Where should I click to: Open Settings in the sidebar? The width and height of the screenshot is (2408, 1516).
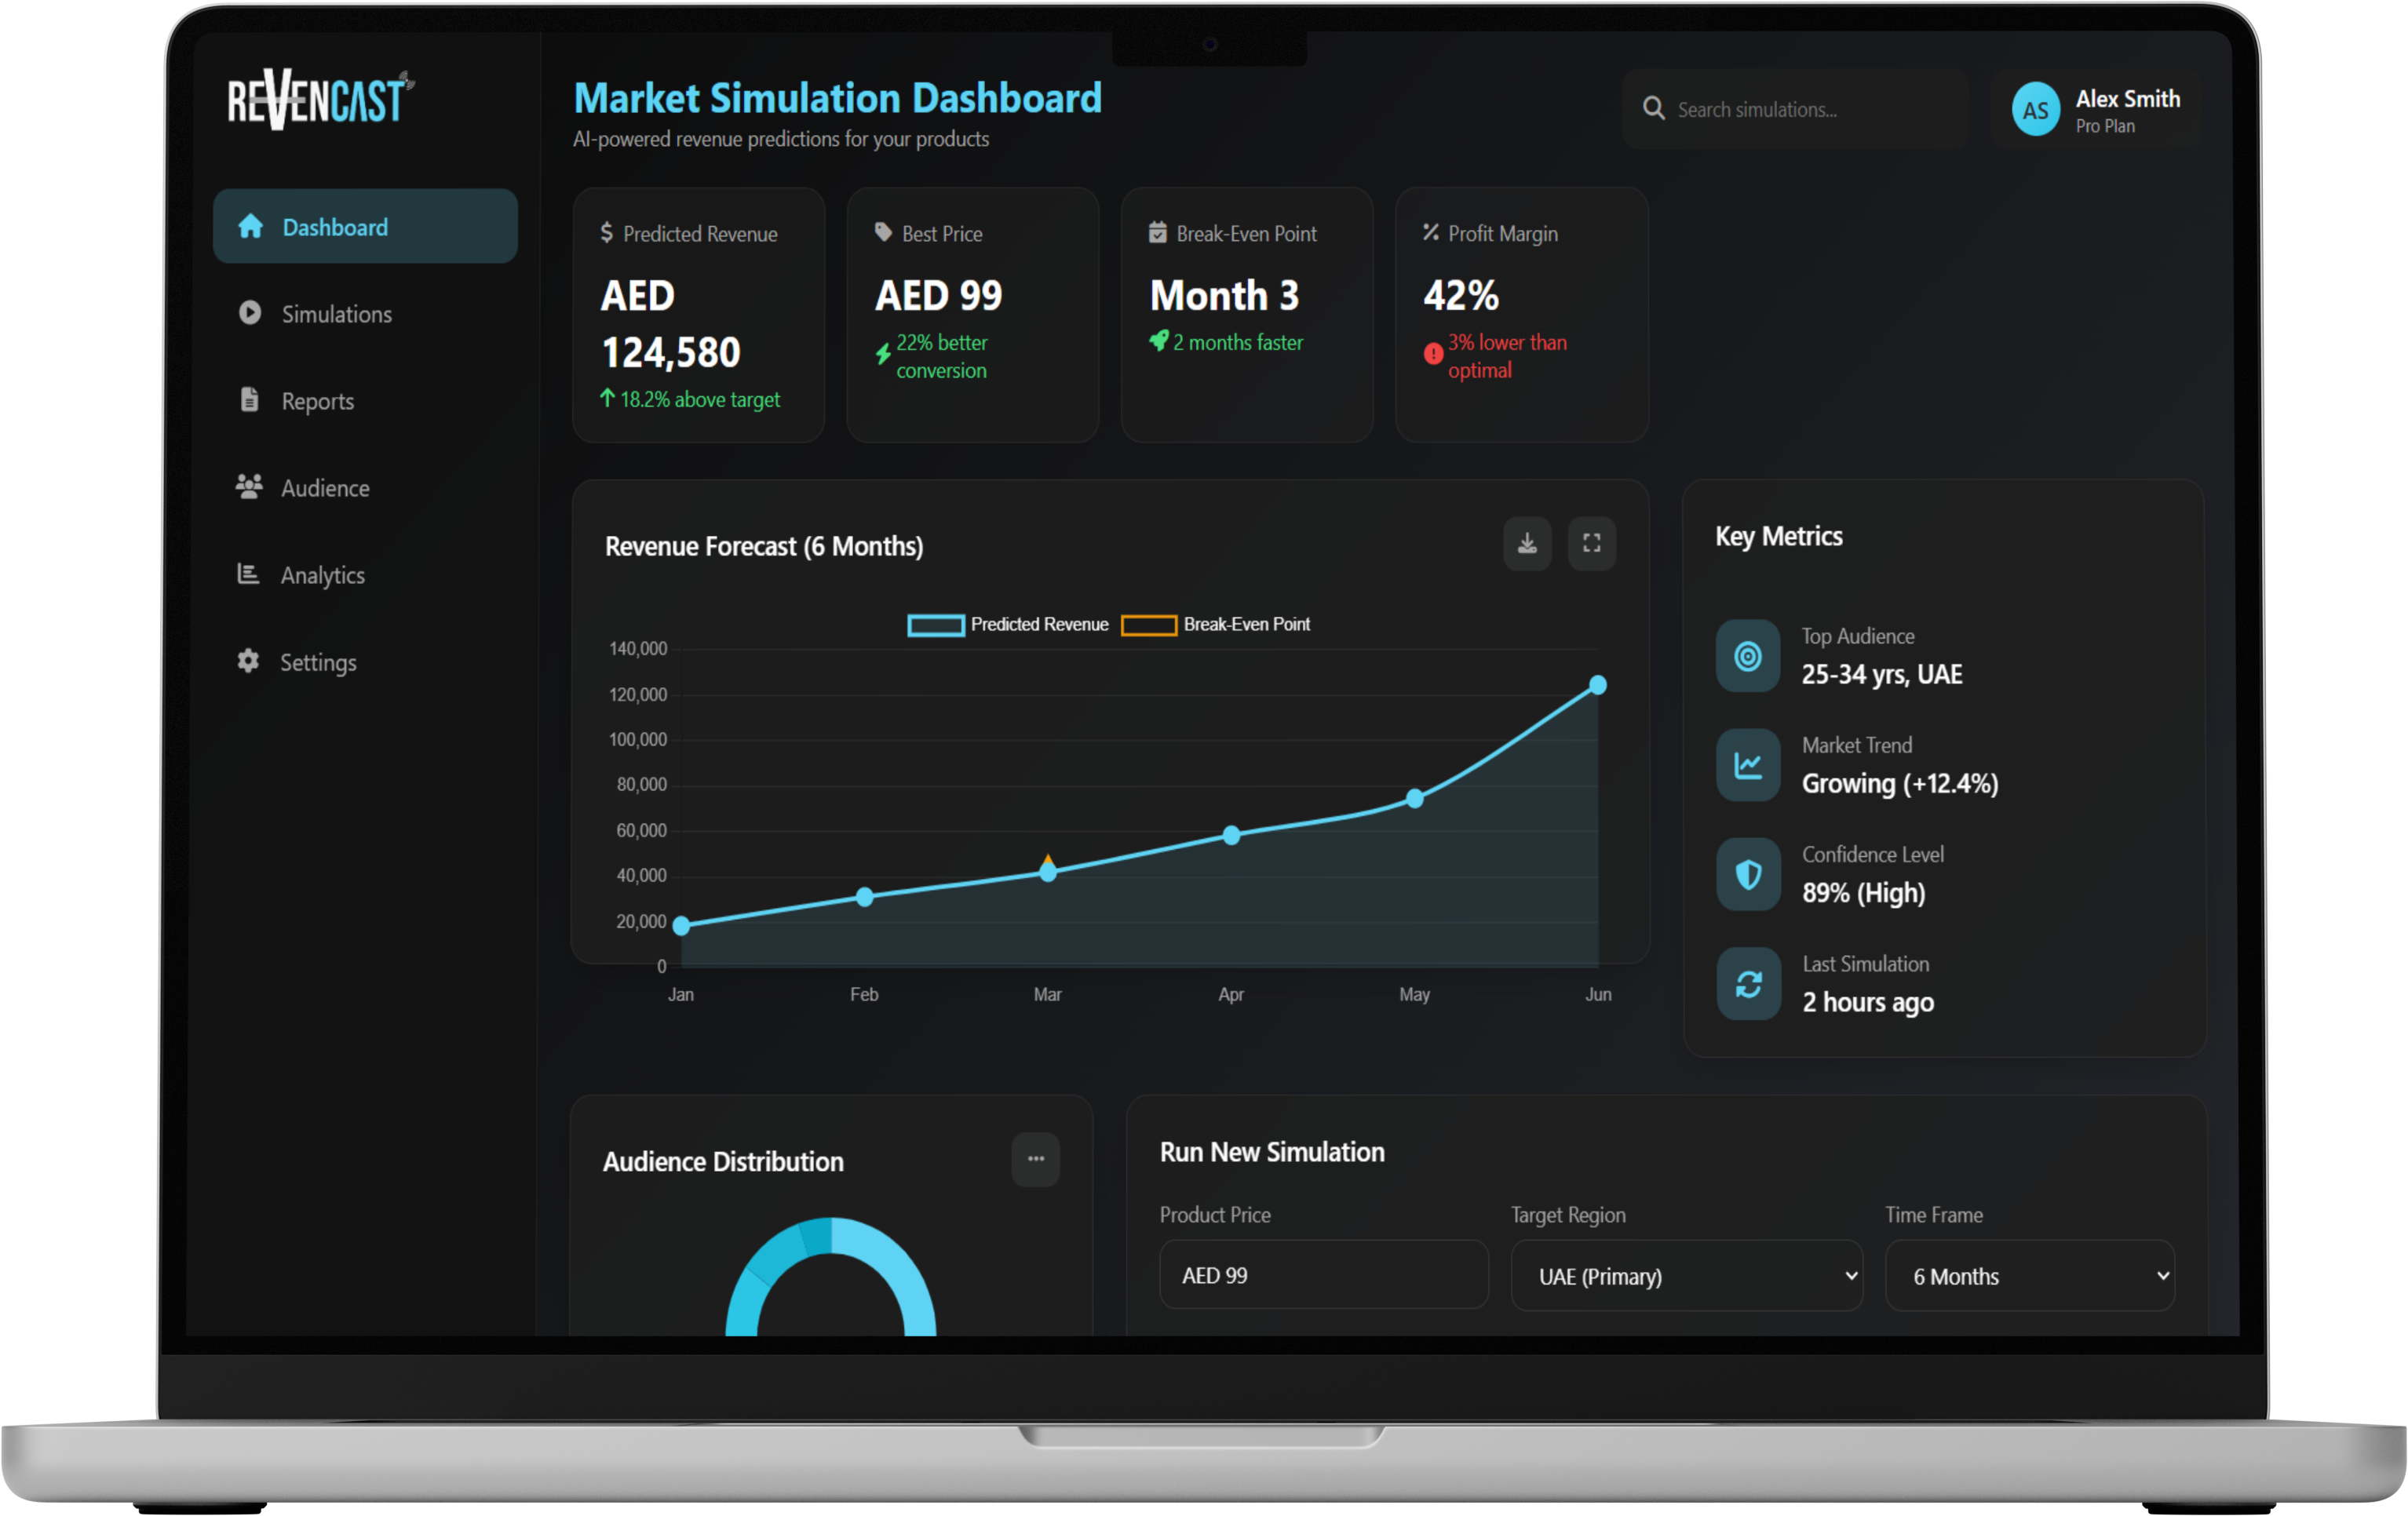(317, 662)
